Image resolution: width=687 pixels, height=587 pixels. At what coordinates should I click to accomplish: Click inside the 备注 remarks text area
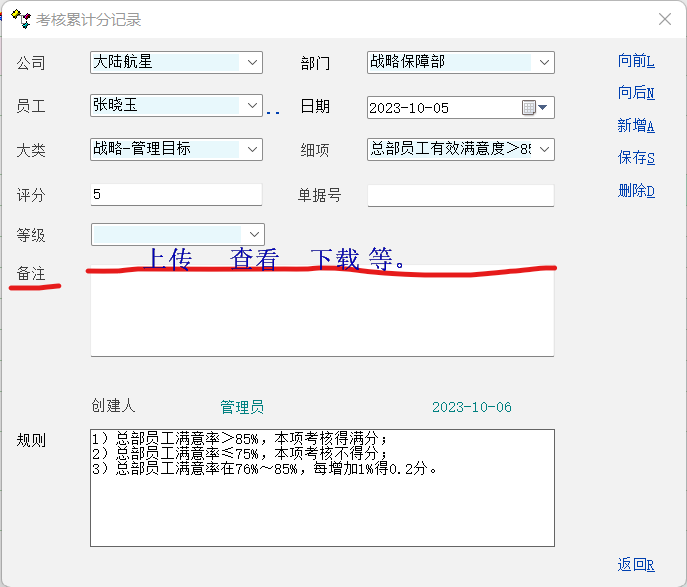pos(322,315)
